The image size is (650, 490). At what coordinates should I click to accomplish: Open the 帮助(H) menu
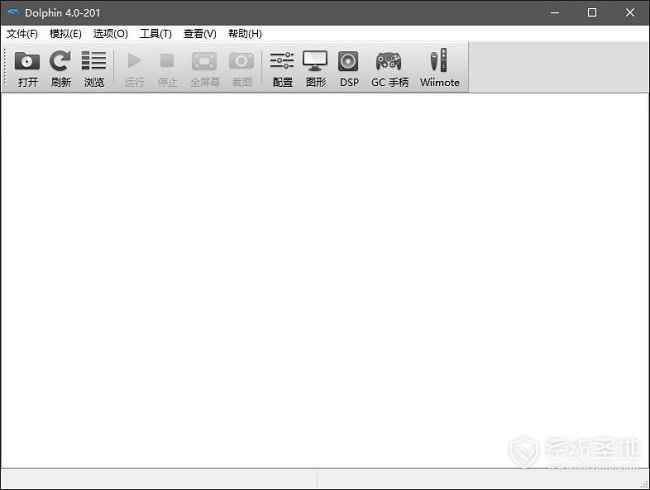tap(245, 34)
